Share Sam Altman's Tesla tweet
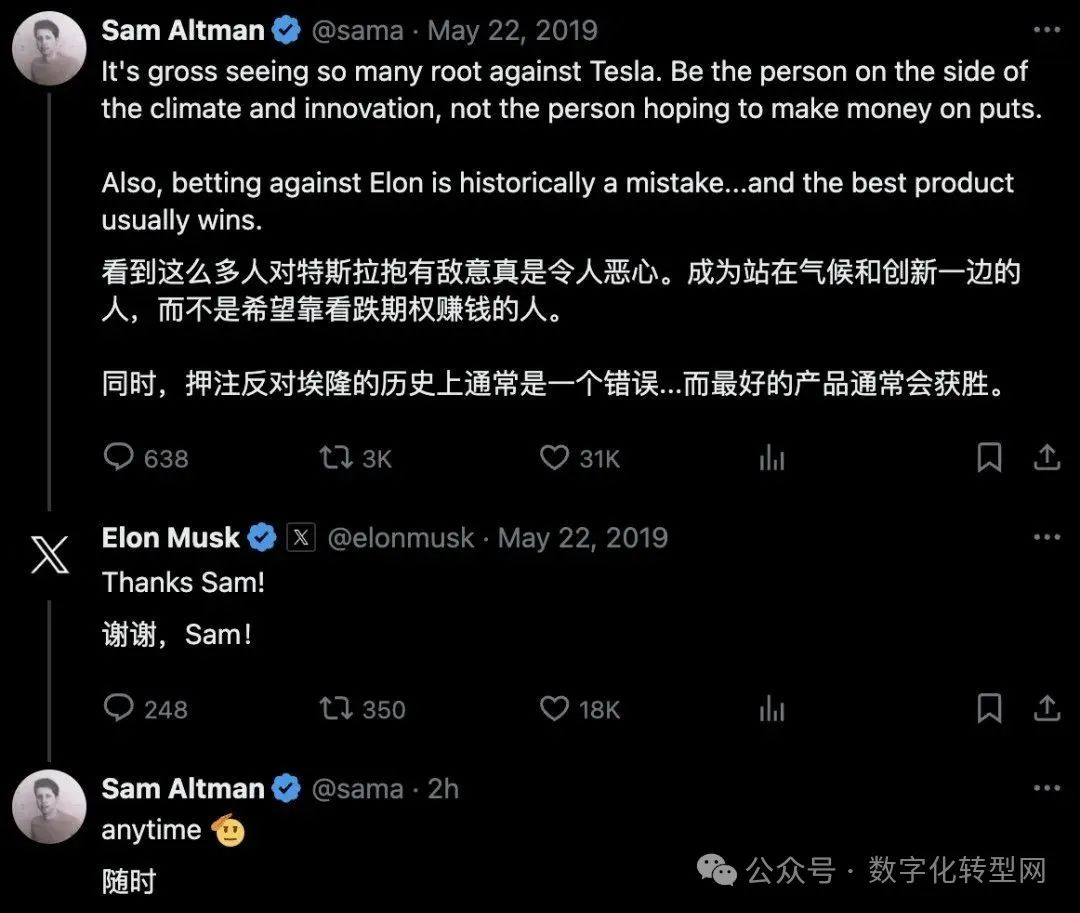1080x913 pixels. click(1046, 458)
